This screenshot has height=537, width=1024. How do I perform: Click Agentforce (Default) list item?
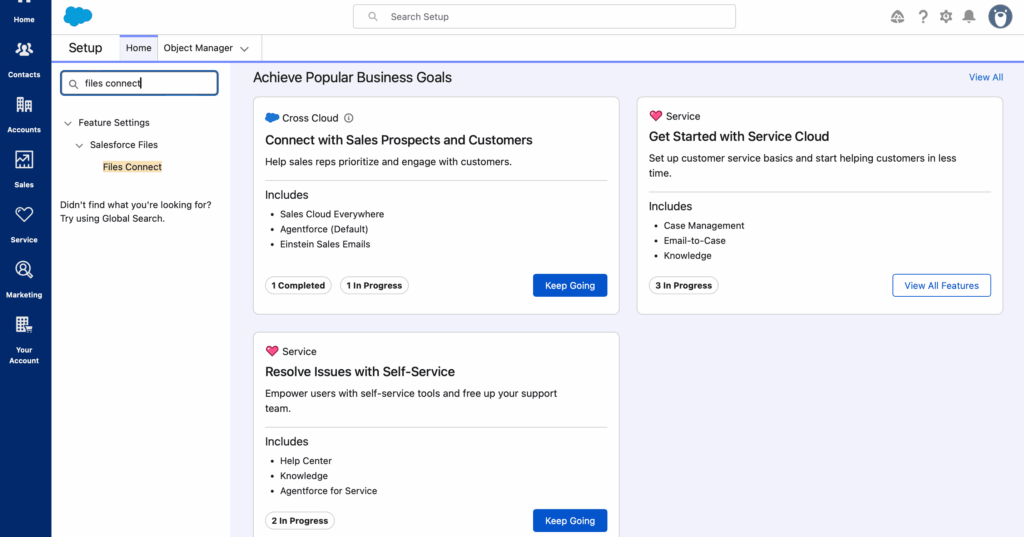point(324,229)
